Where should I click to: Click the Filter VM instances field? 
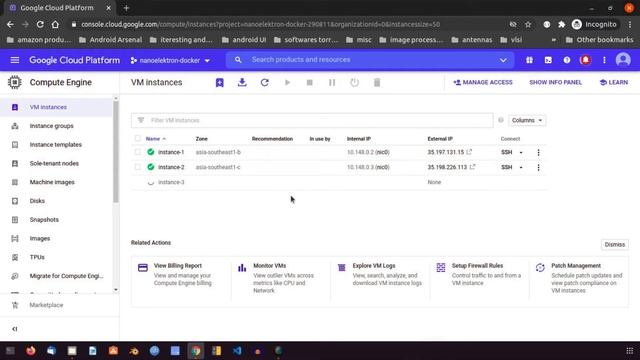(x=312, y=120)
